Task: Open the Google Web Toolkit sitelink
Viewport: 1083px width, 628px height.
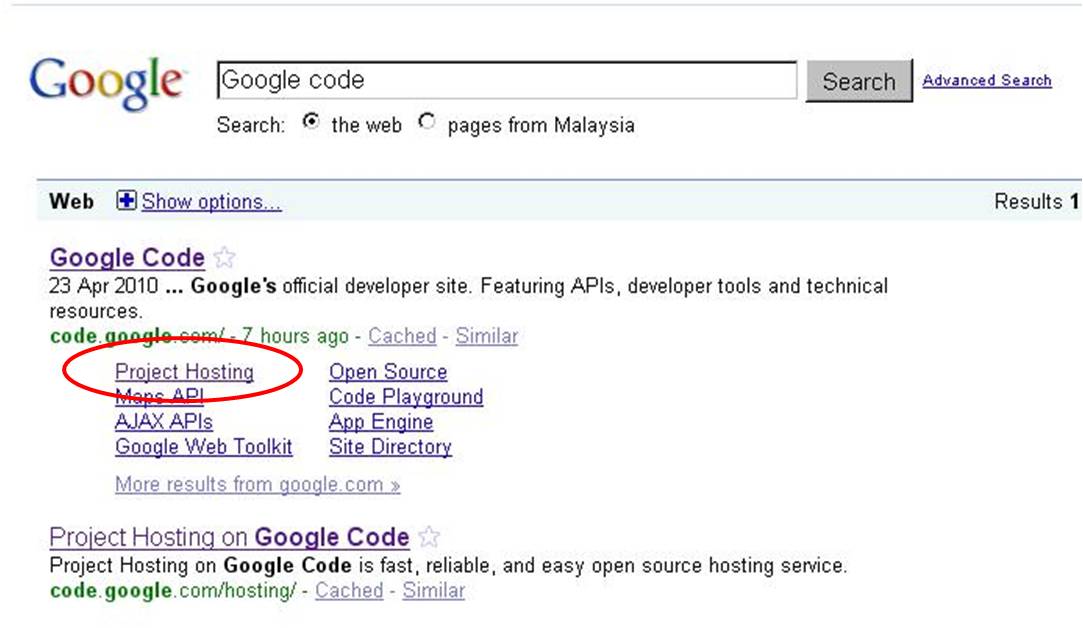Action: pyautogui.click(x=204, y=446)
